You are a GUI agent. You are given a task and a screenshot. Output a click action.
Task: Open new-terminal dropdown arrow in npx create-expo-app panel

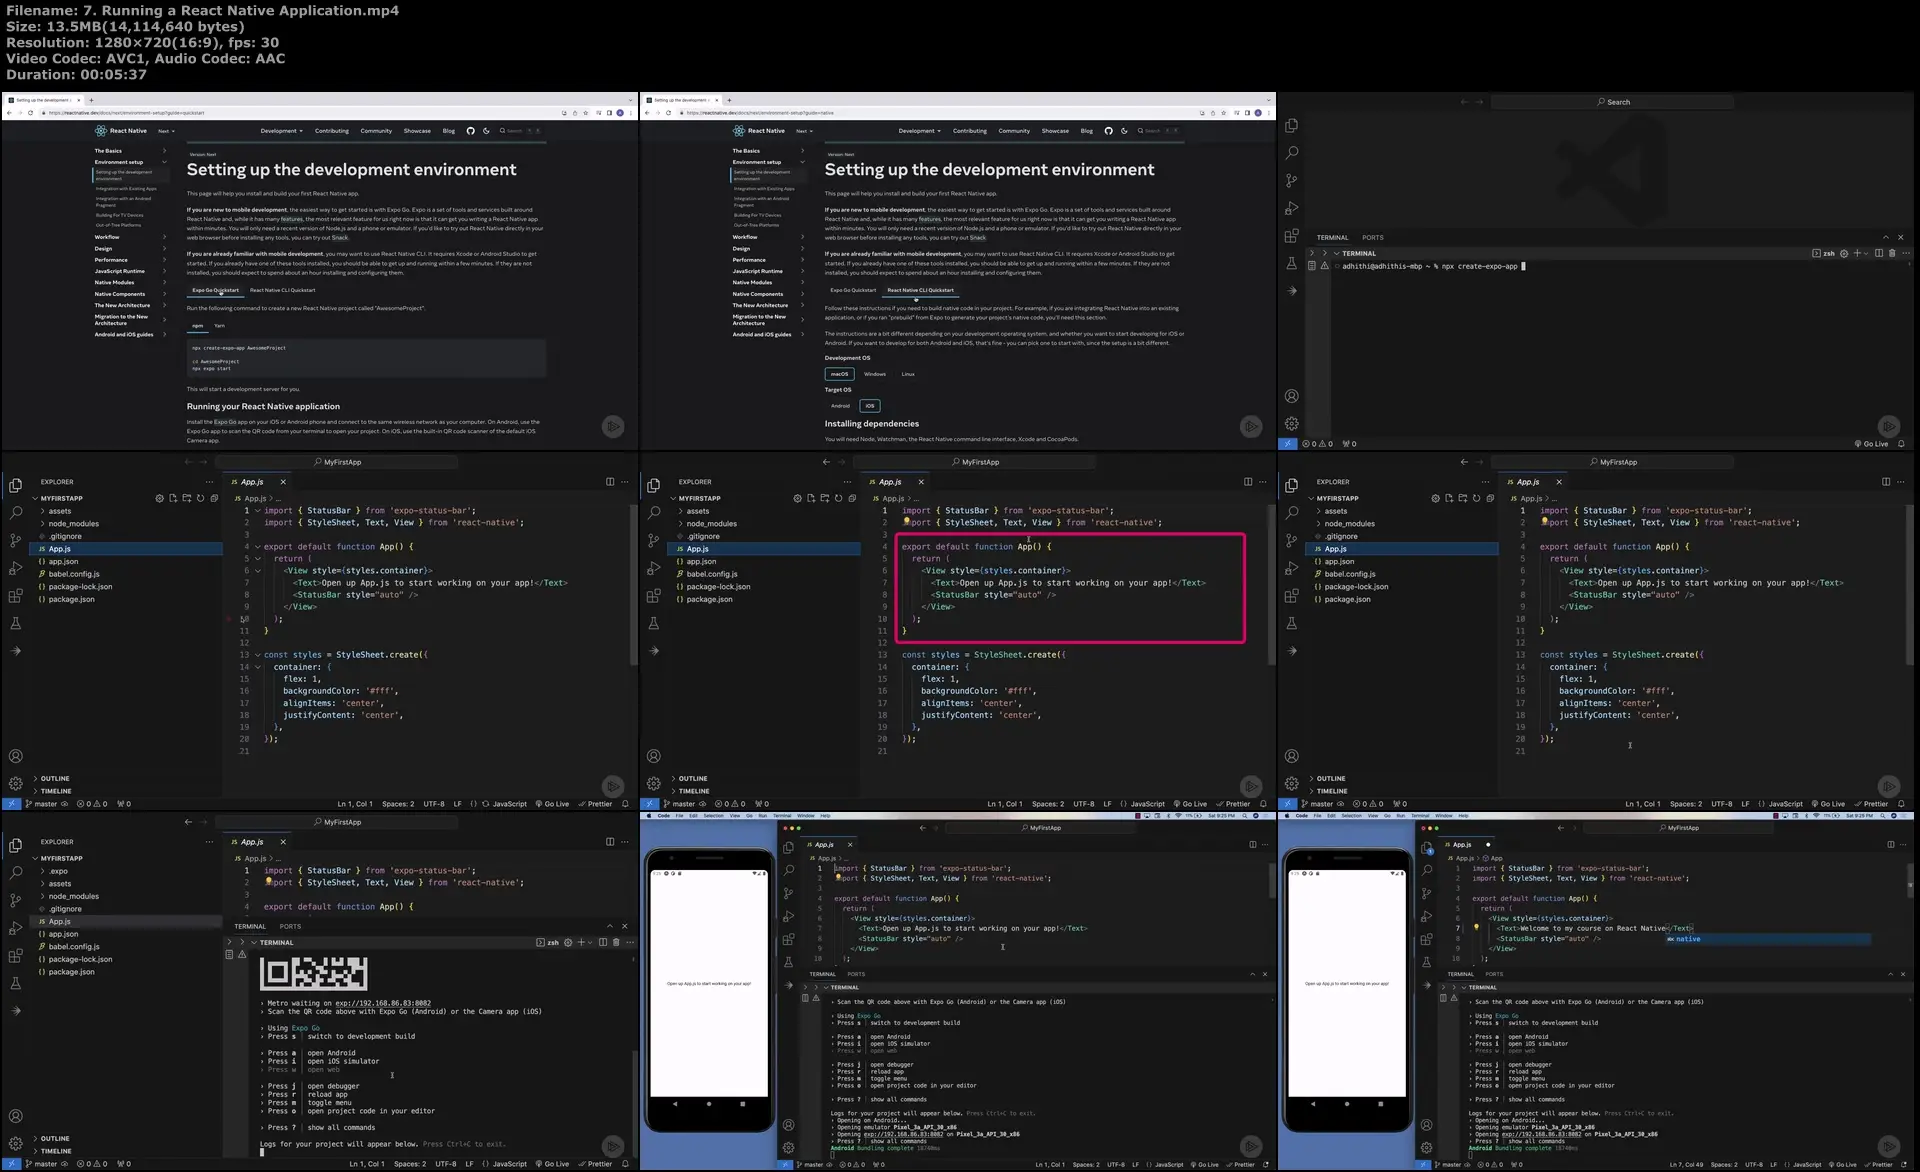coord(1865,253)
